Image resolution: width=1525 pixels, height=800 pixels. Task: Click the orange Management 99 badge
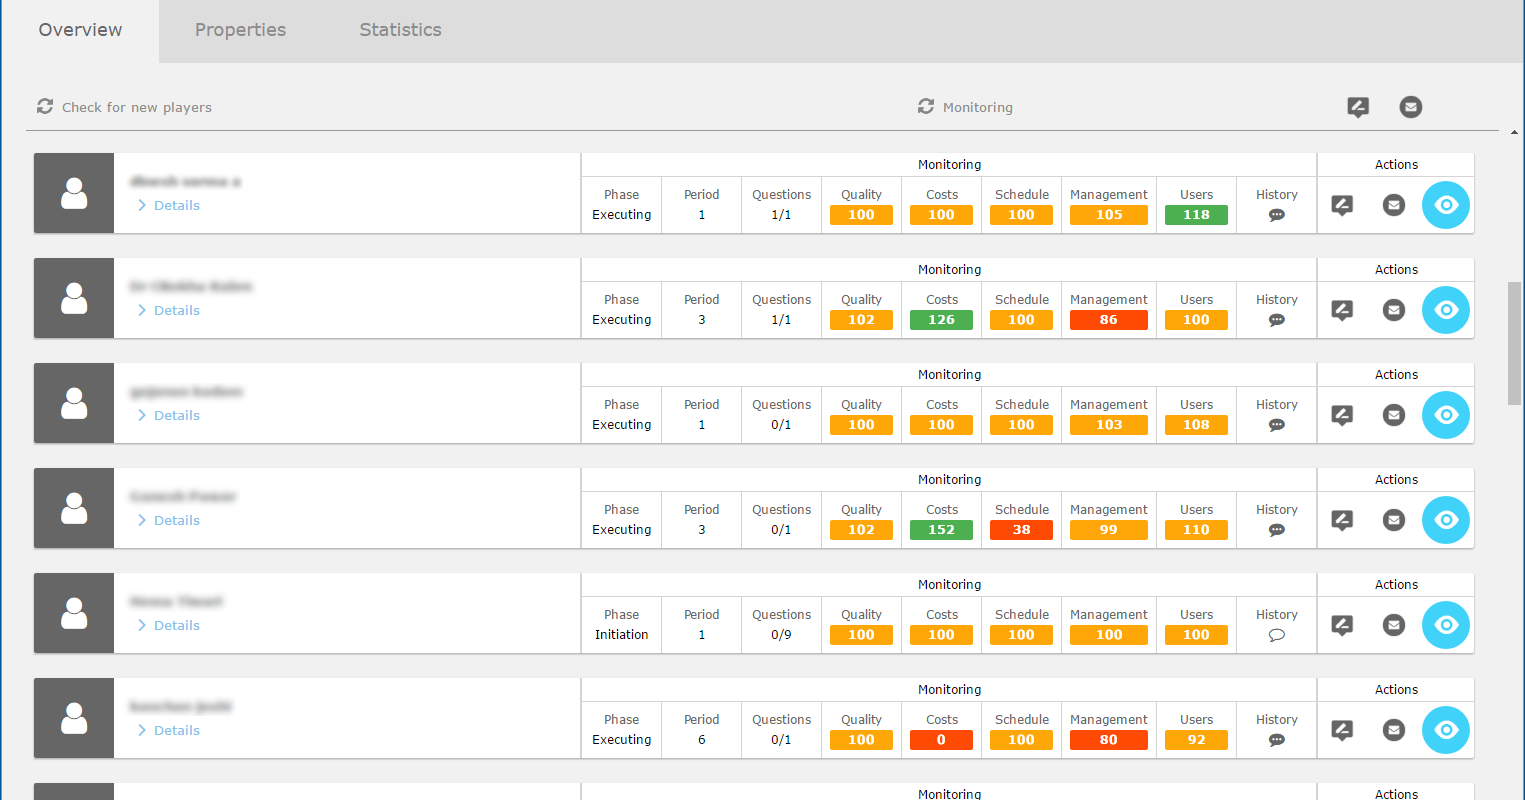(1109, 530)
